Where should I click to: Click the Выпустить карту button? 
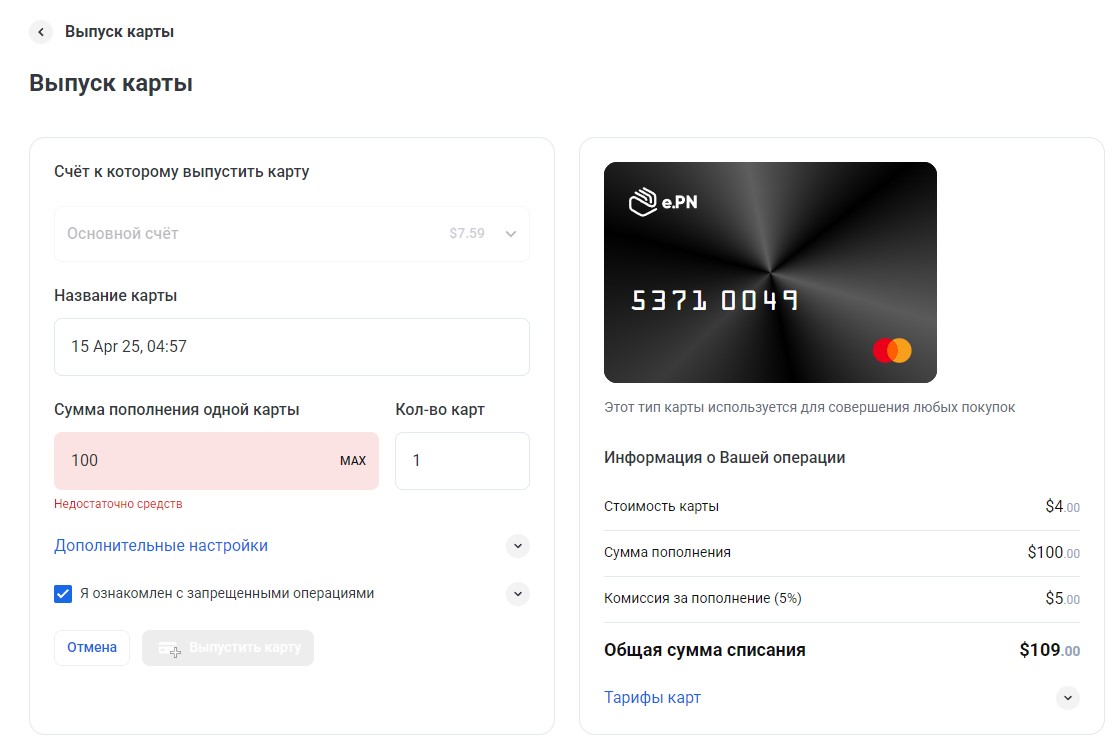click(227, 648)
